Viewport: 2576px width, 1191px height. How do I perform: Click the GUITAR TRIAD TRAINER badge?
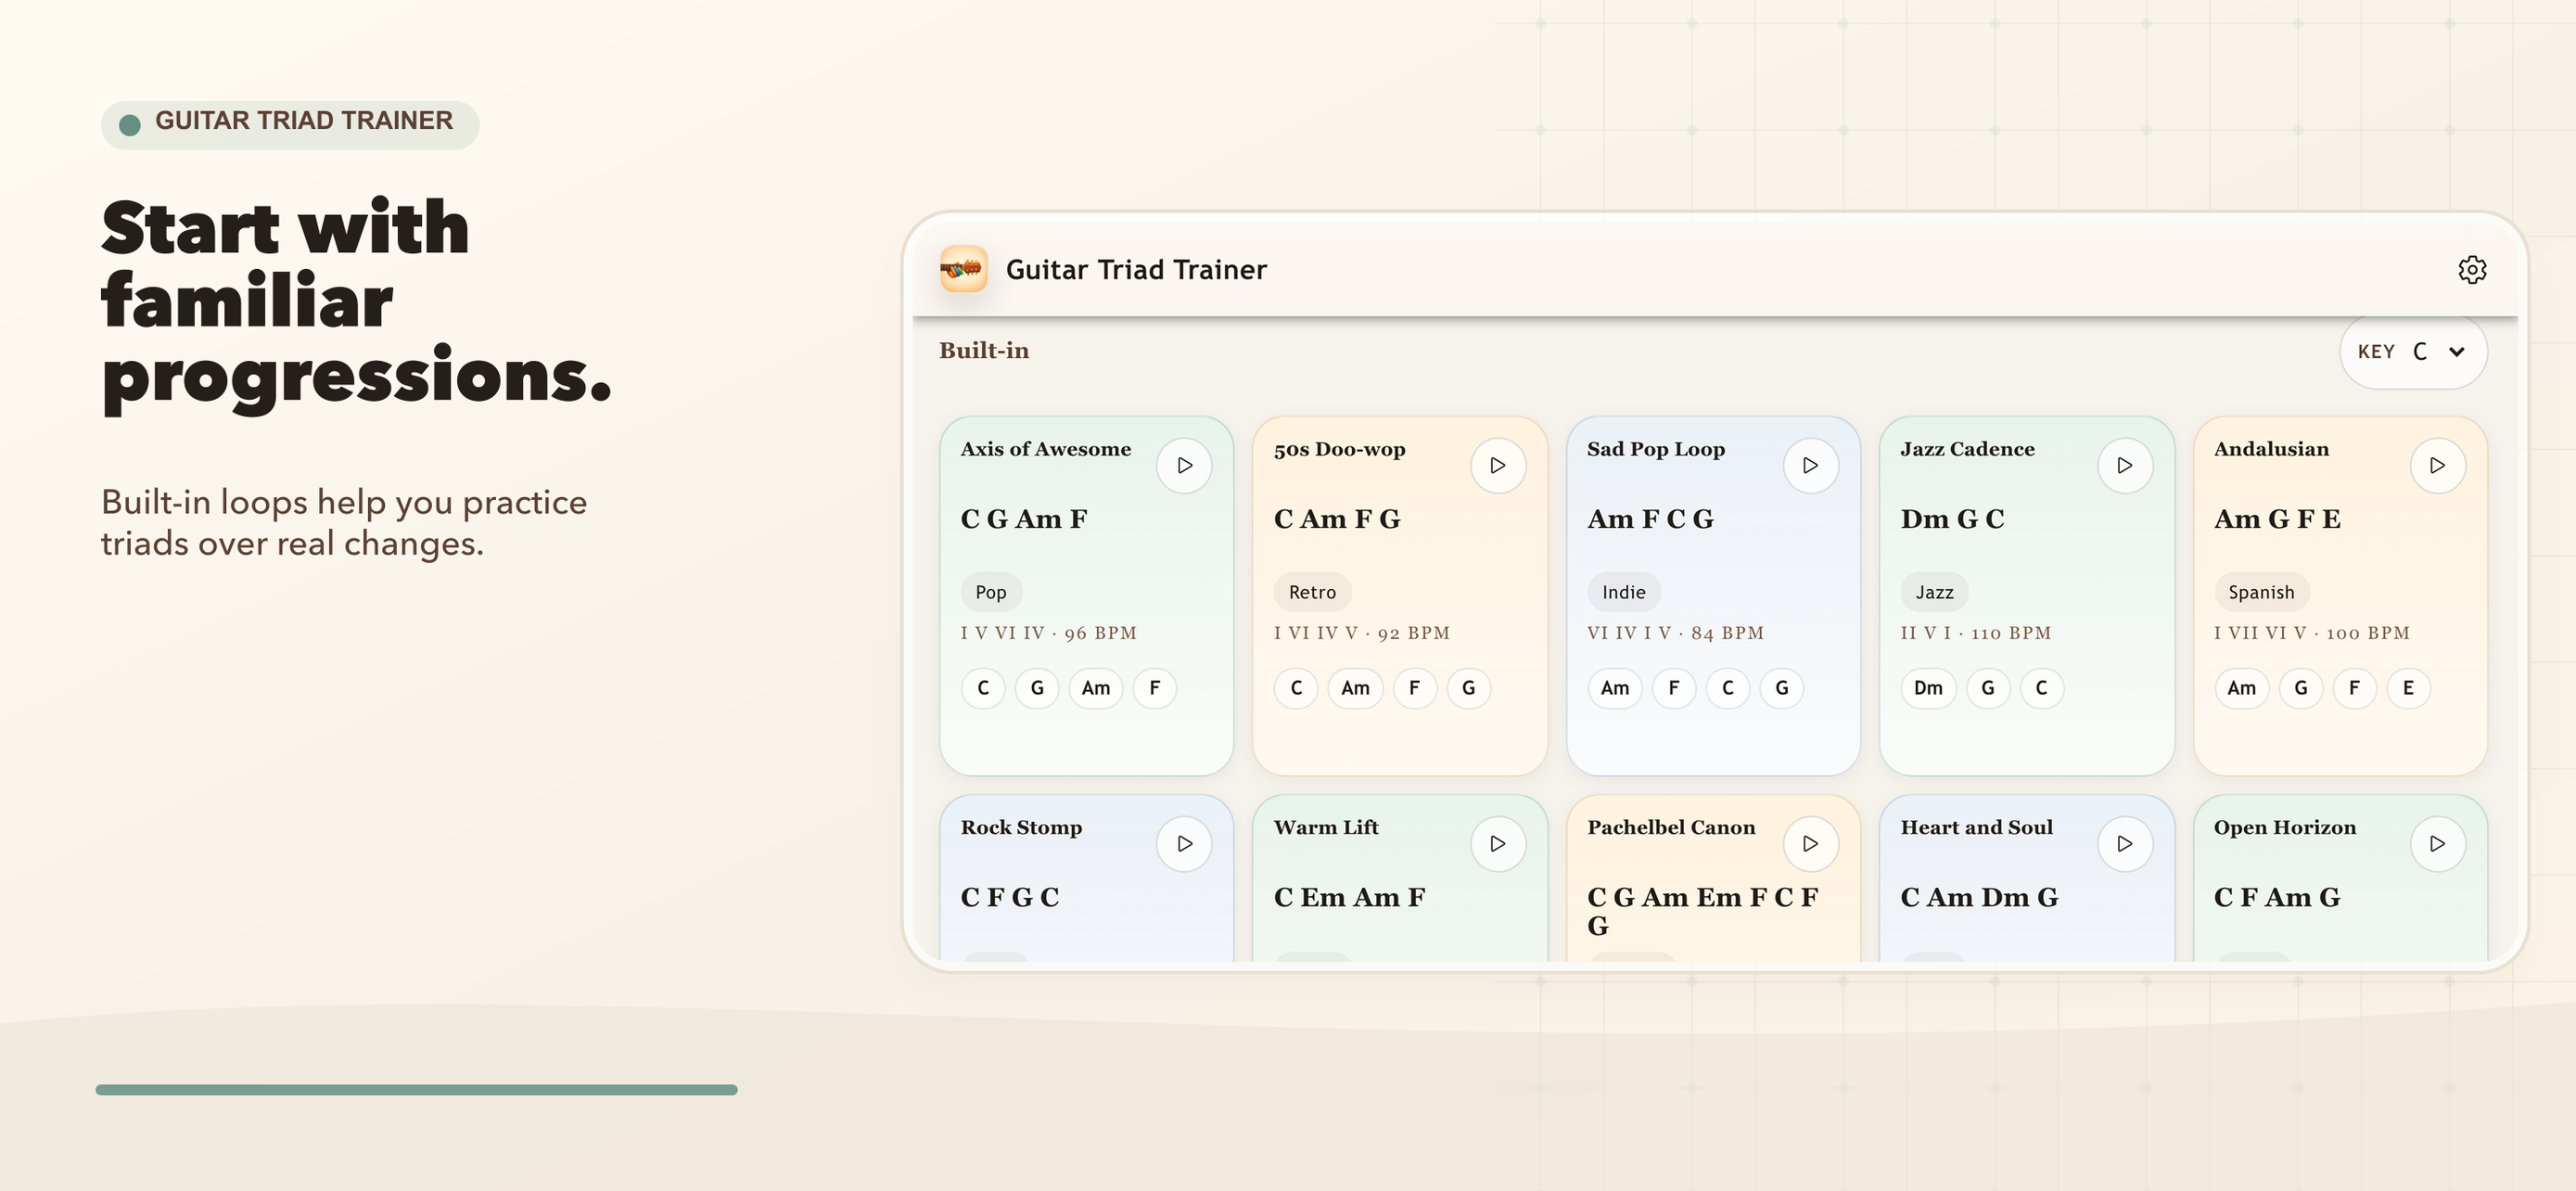coord(290,124)
